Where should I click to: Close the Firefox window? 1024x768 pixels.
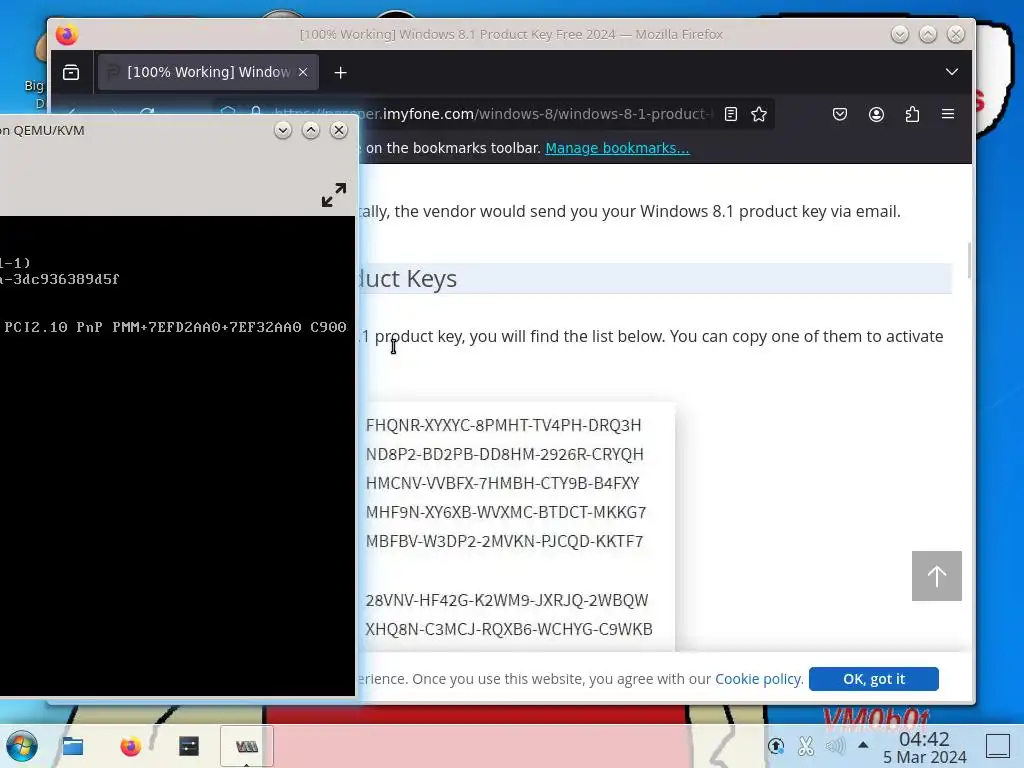click(x=956, y=34)
